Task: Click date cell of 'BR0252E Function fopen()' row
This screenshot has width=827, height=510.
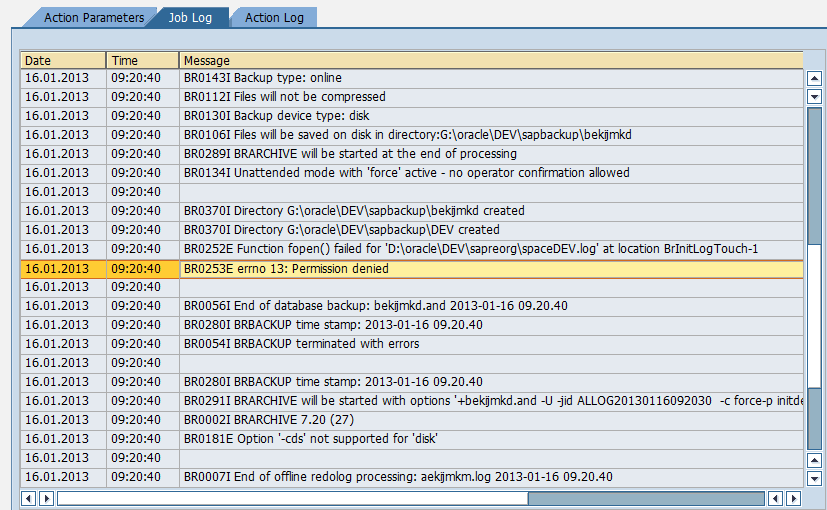Action: coord(63,249)
